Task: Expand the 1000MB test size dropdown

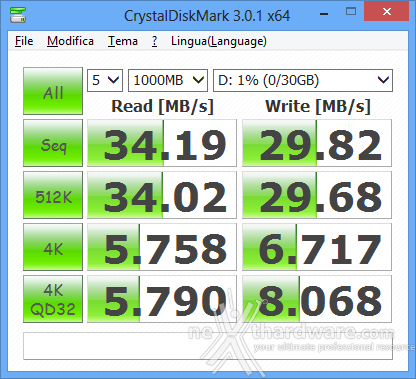Action: point(168,80)
